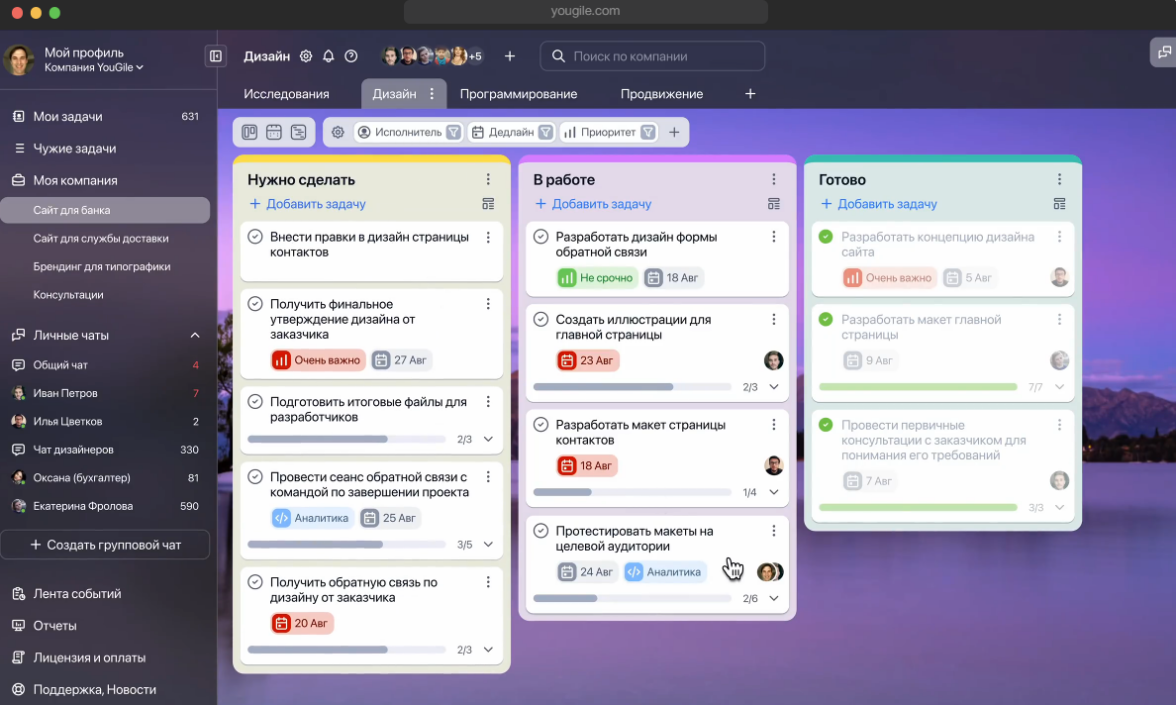1176x705 pixels.
Task: Click assignee avatar on Разработать макет страницы контактов
Action: coord(774,466)
